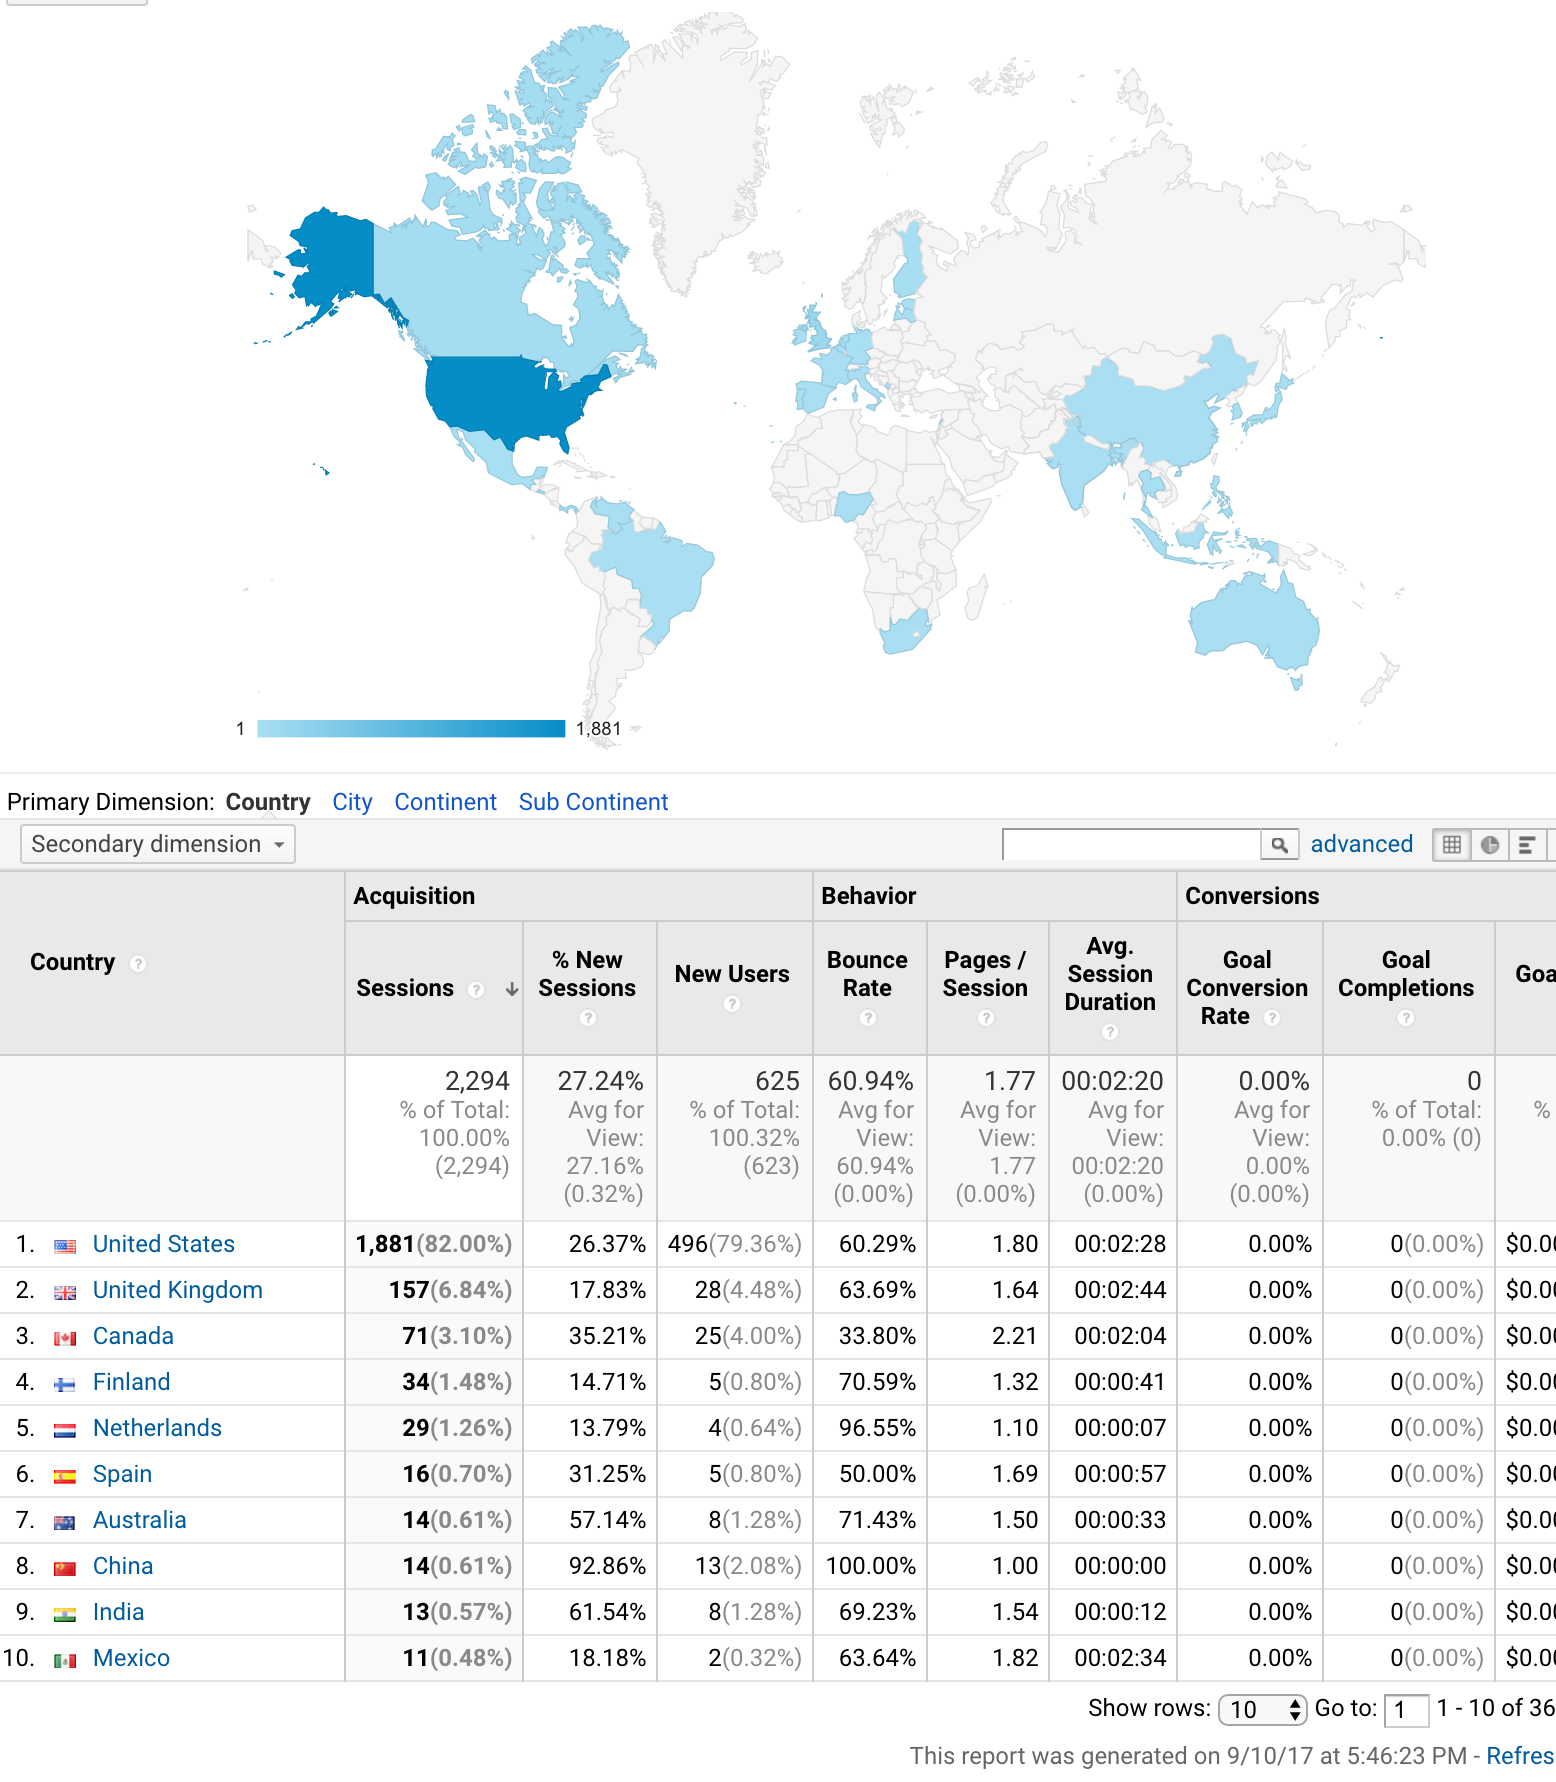This screenshot has height=1782, width=1556.
Task: Click the search magnifier icon button
Action: tap(1279, 845)
